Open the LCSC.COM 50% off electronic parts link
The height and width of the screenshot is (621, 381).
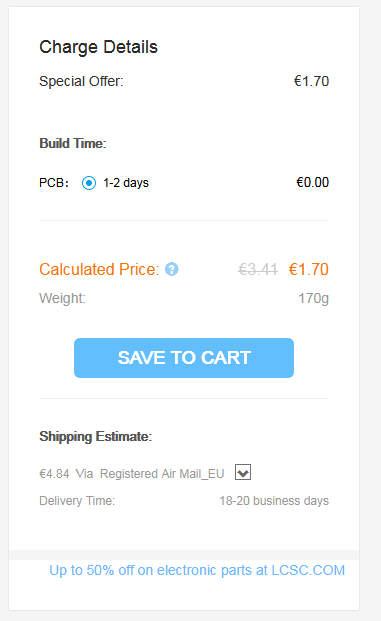click(197, 570)
